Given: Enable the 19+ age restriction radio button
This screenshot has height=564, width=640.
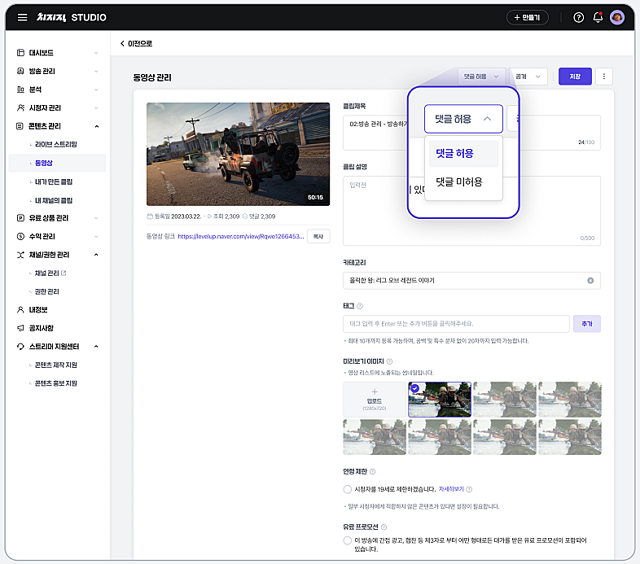Looking at the screenshot, I should [347, 489].
